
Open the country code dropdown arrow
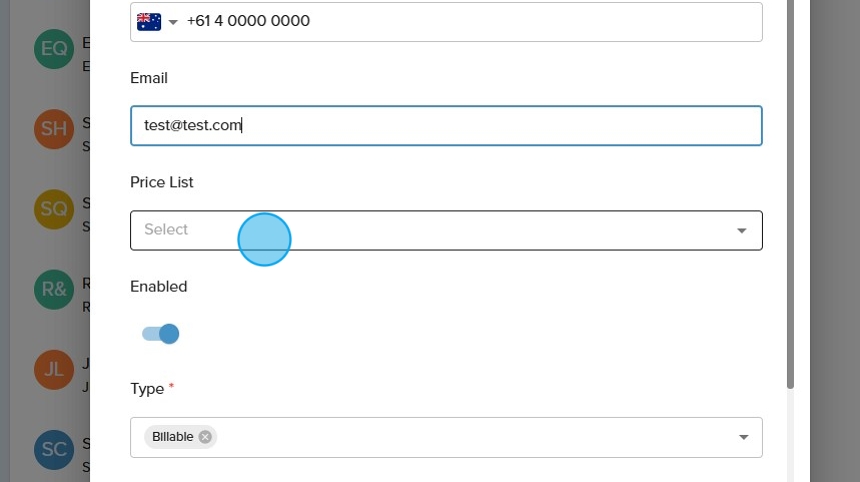(x=173, y=22)
